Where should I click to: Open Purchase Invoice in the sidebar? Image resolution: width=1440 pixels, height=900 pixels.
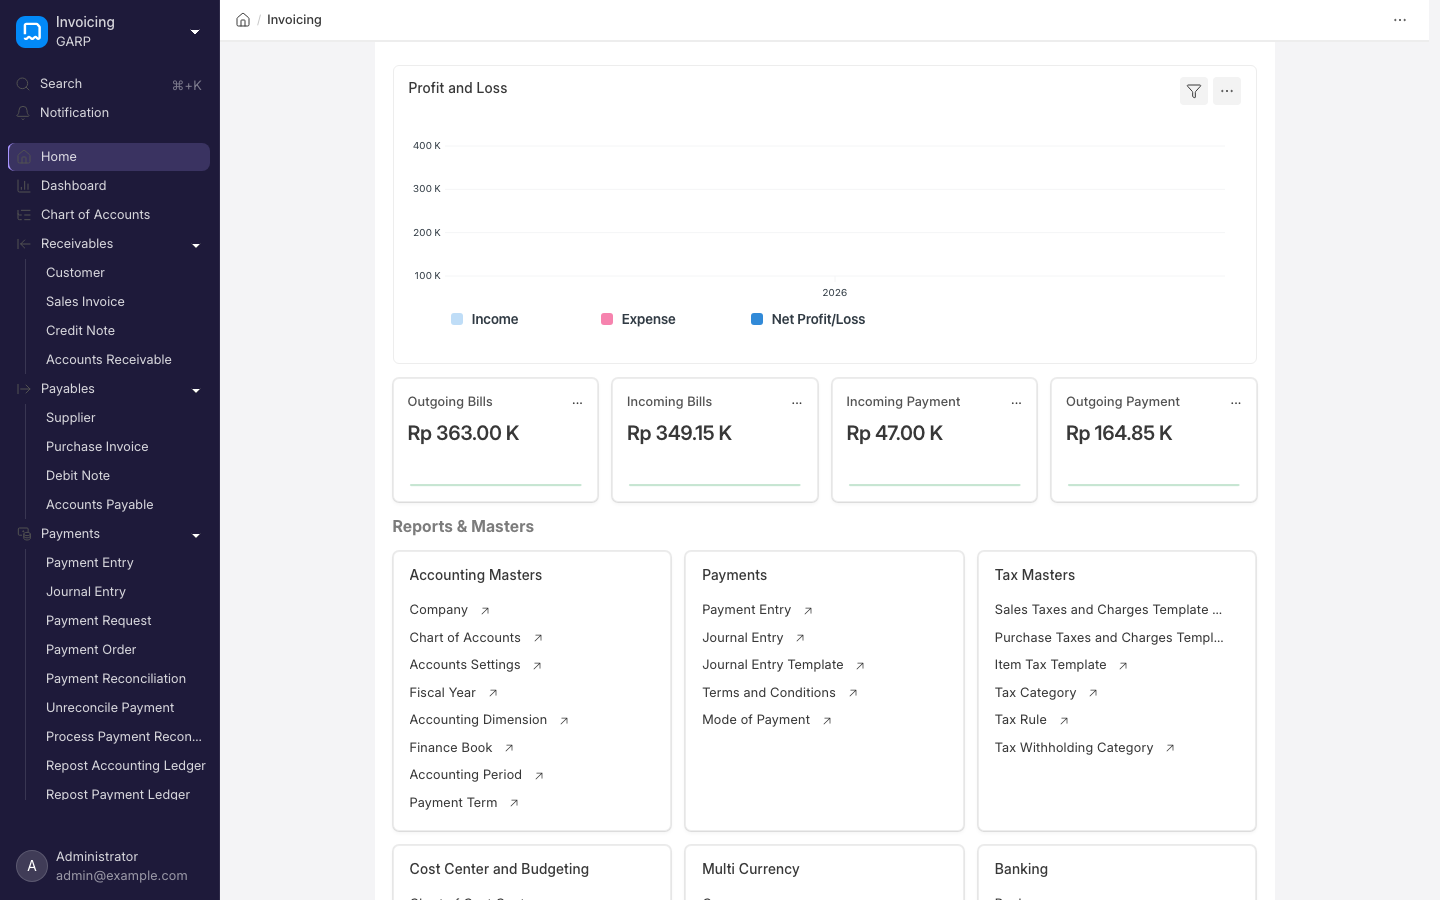point(97,447)
